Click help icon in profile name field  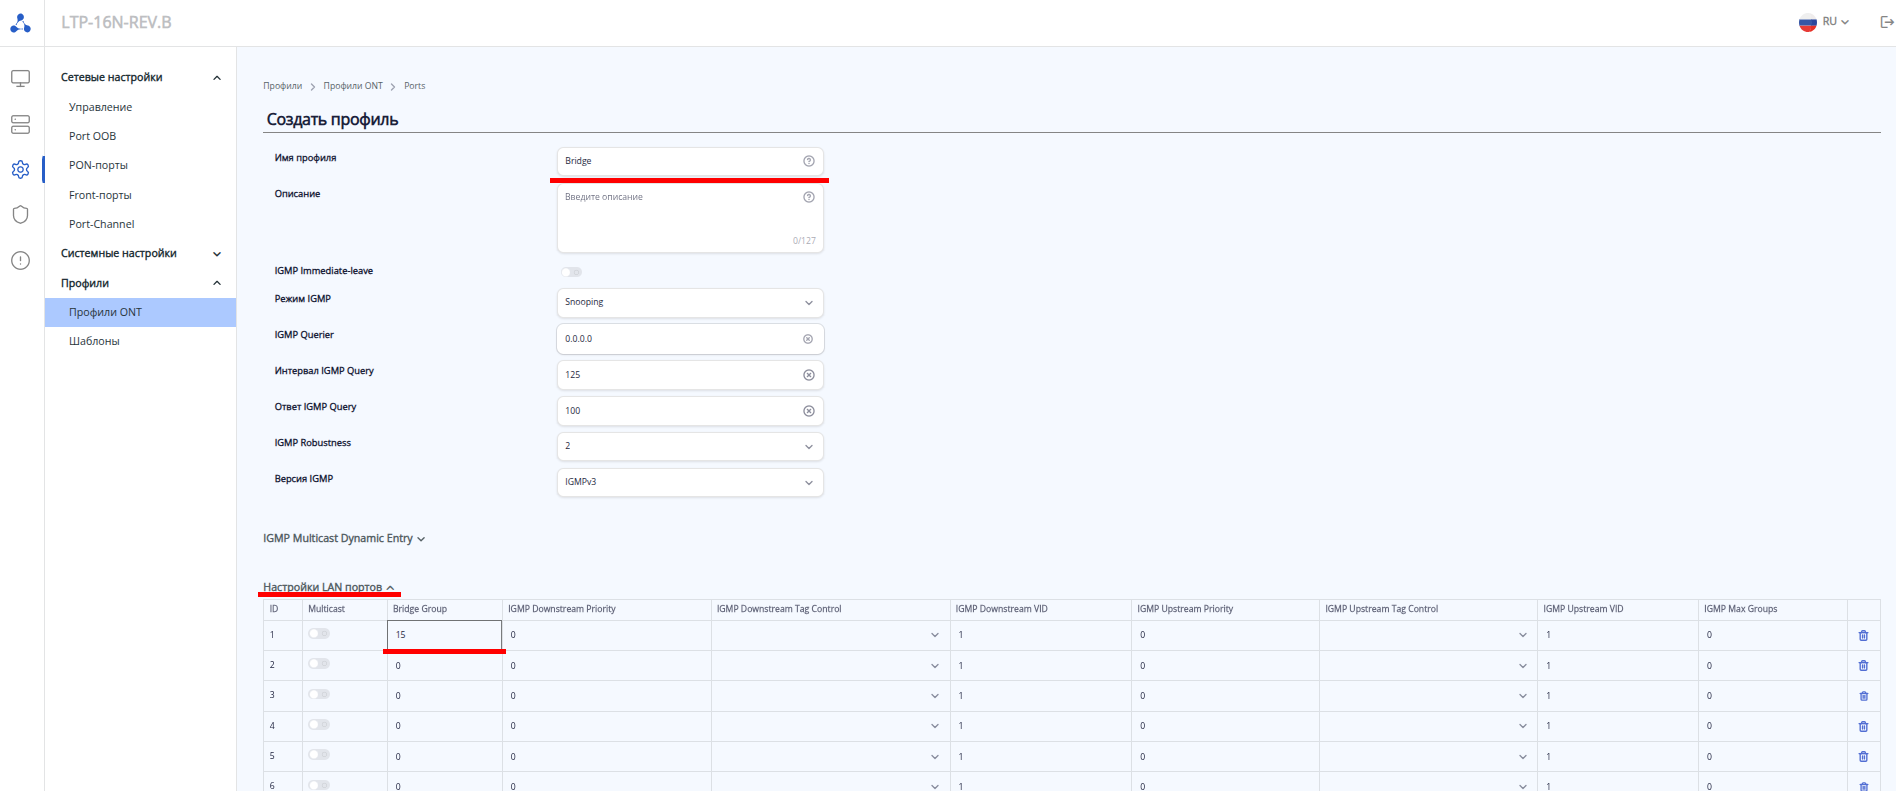809,161
